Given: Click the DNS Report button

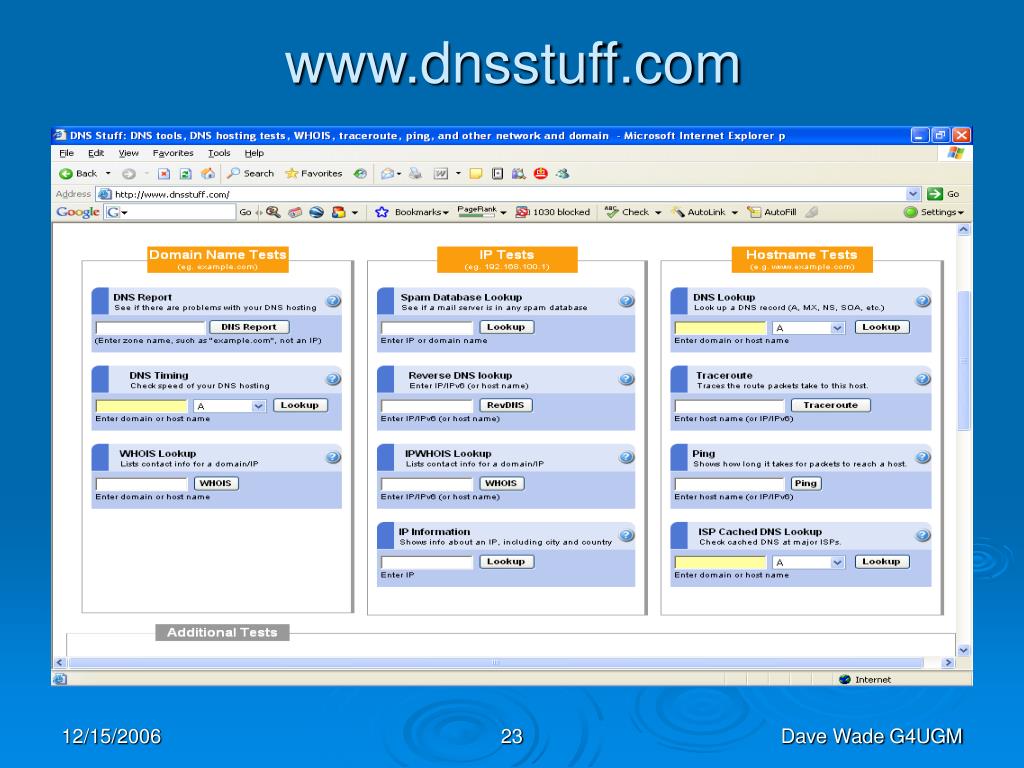Looking at the screenshot, I should tap(249, 327).
